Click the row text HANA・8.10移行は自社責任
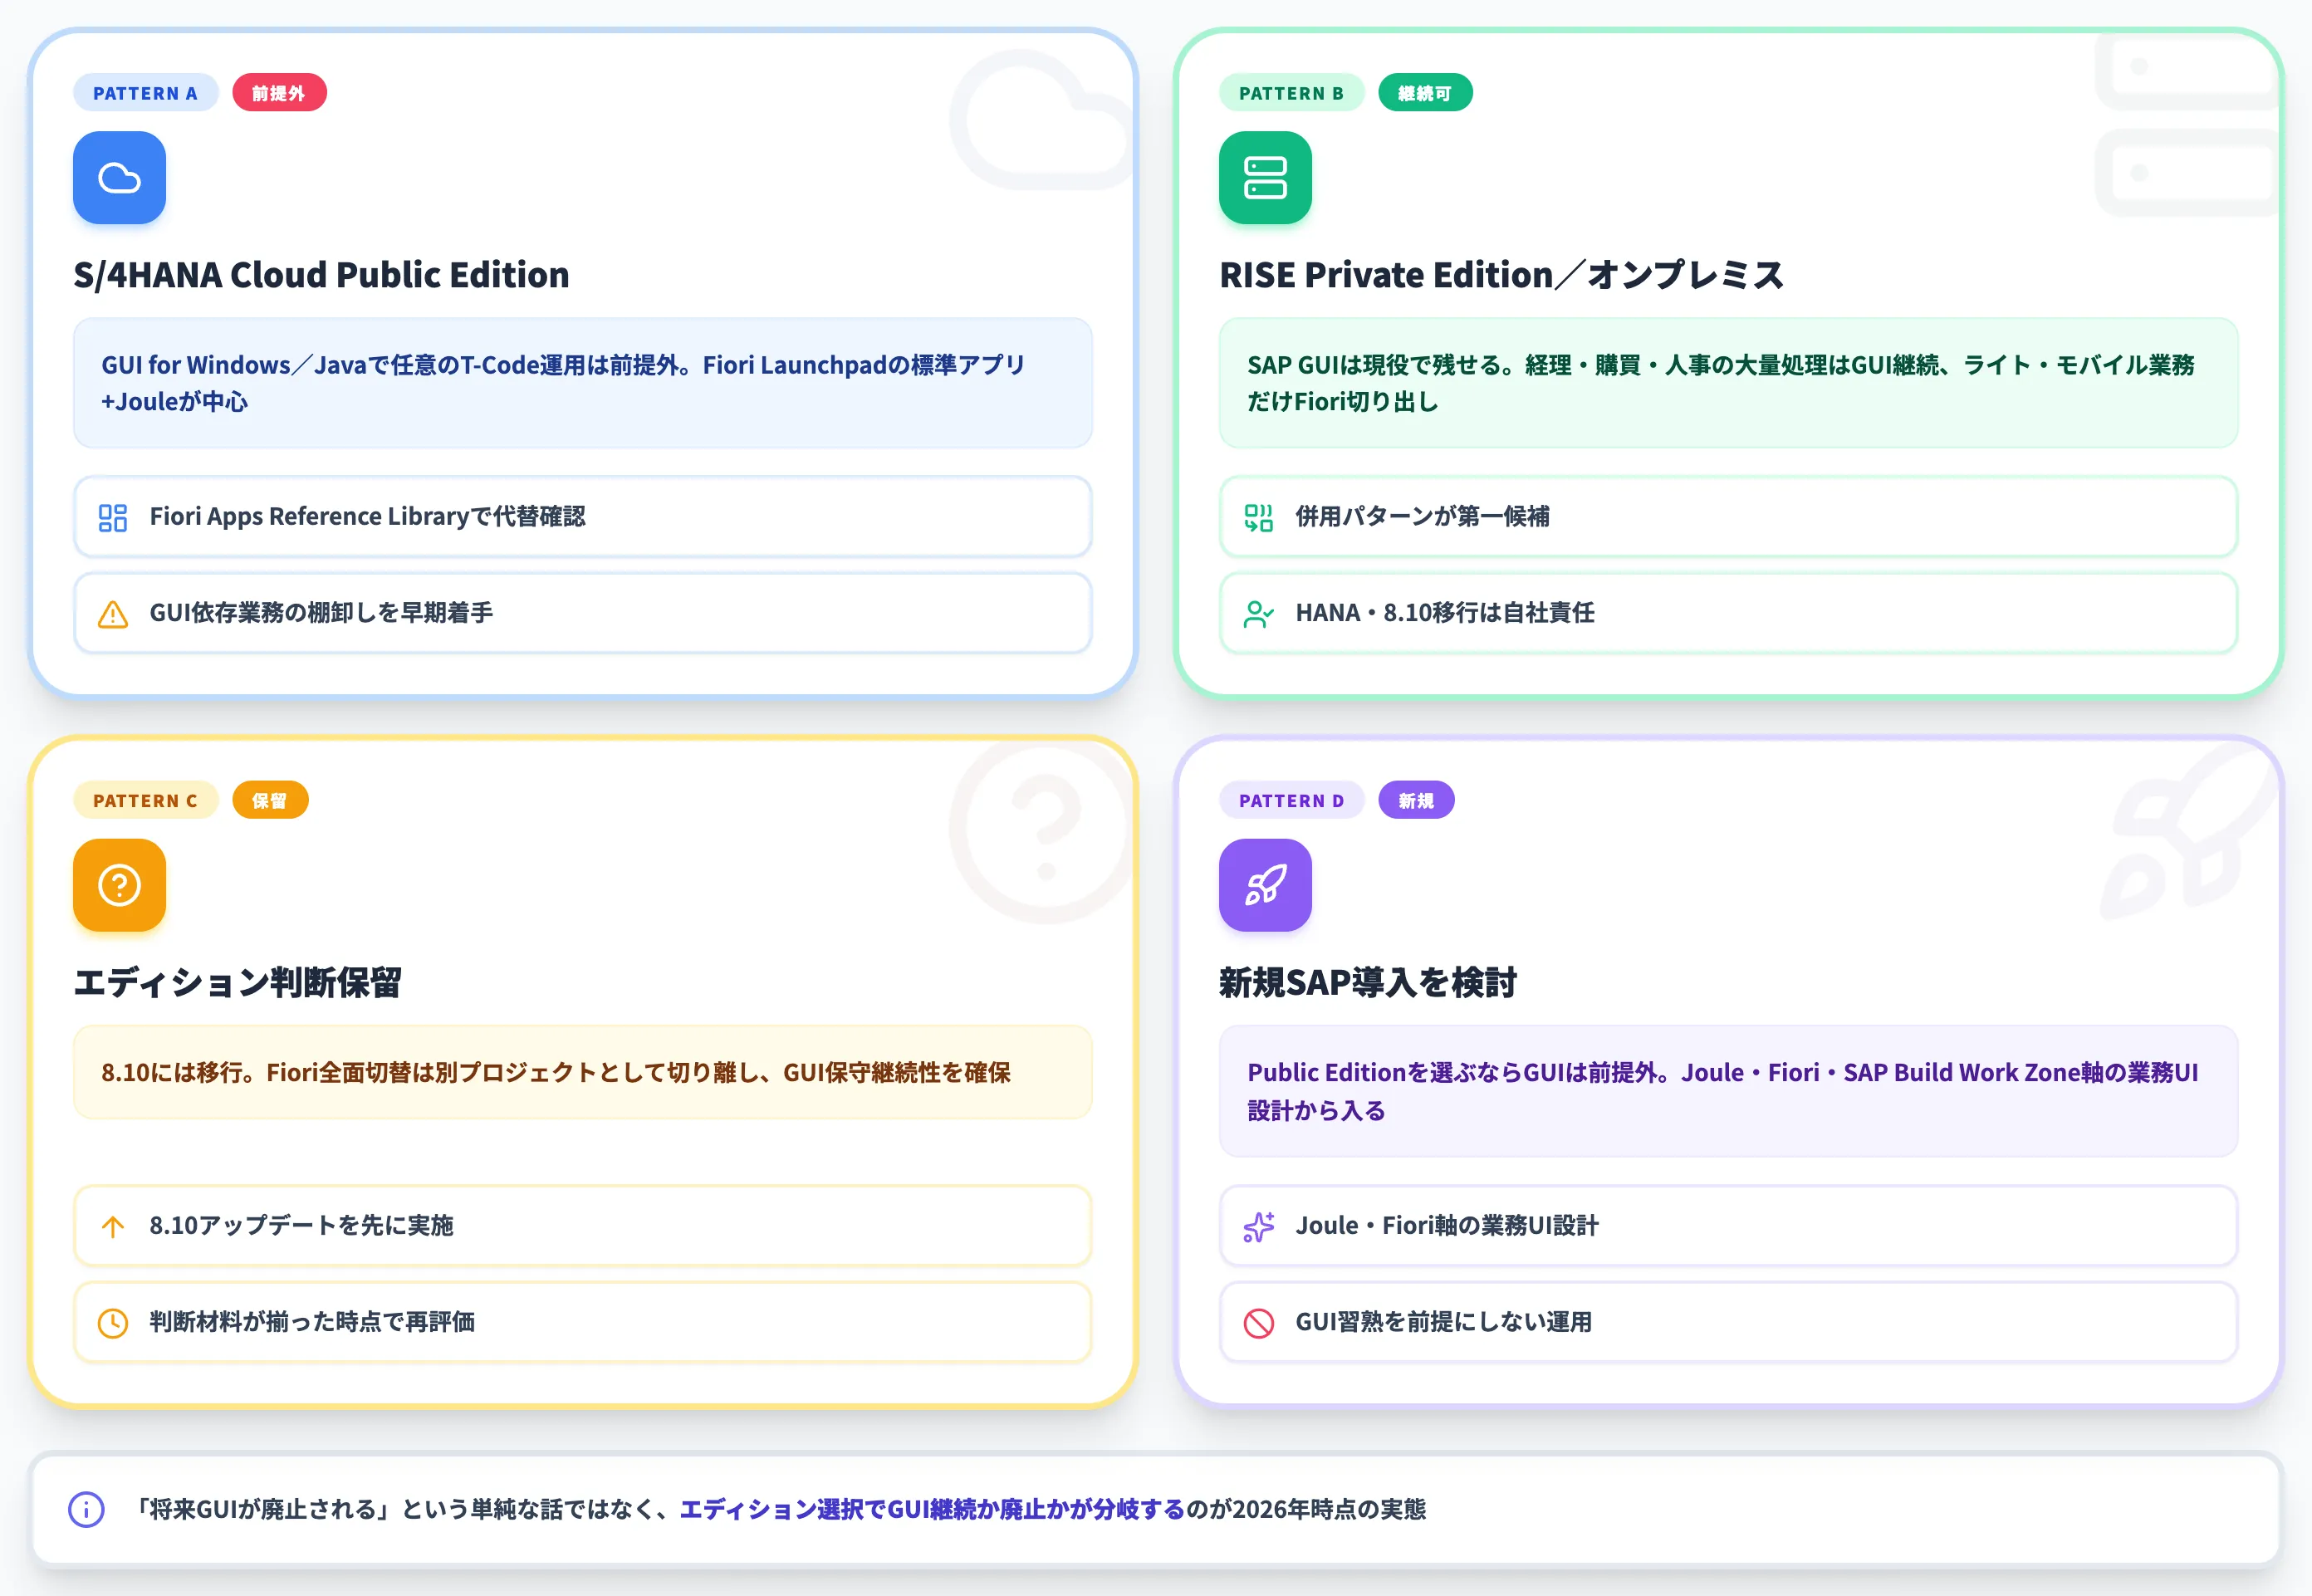 (x=1445, y=613)
